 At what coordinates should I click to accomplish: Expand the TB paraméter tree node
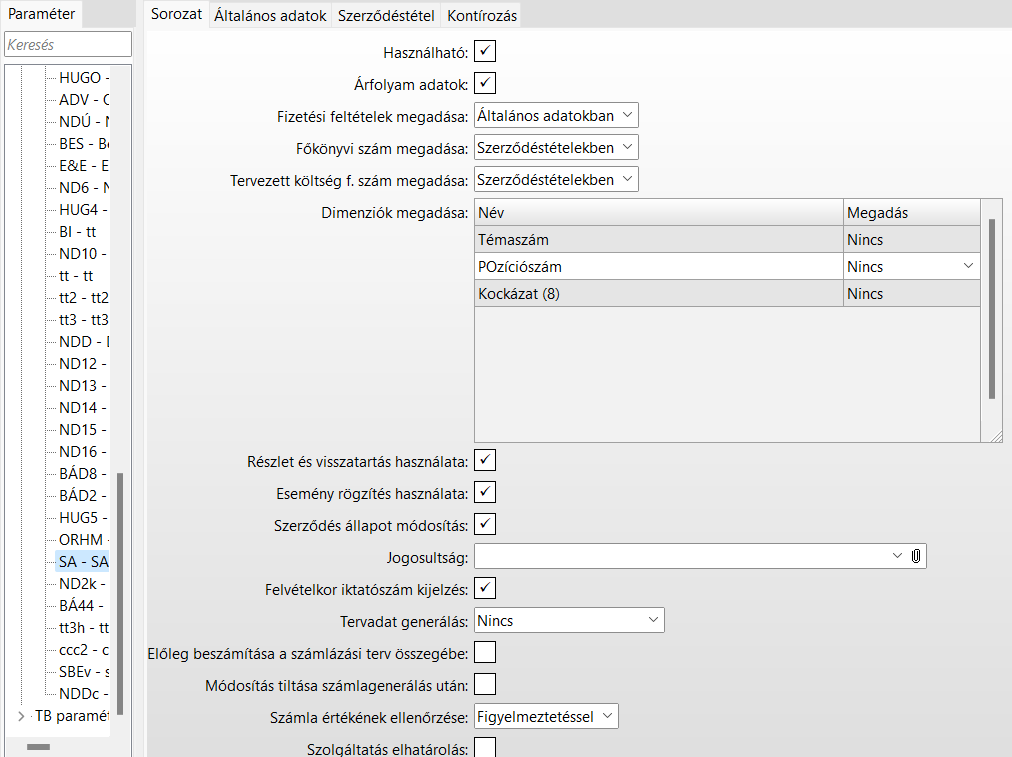(22, 716)
